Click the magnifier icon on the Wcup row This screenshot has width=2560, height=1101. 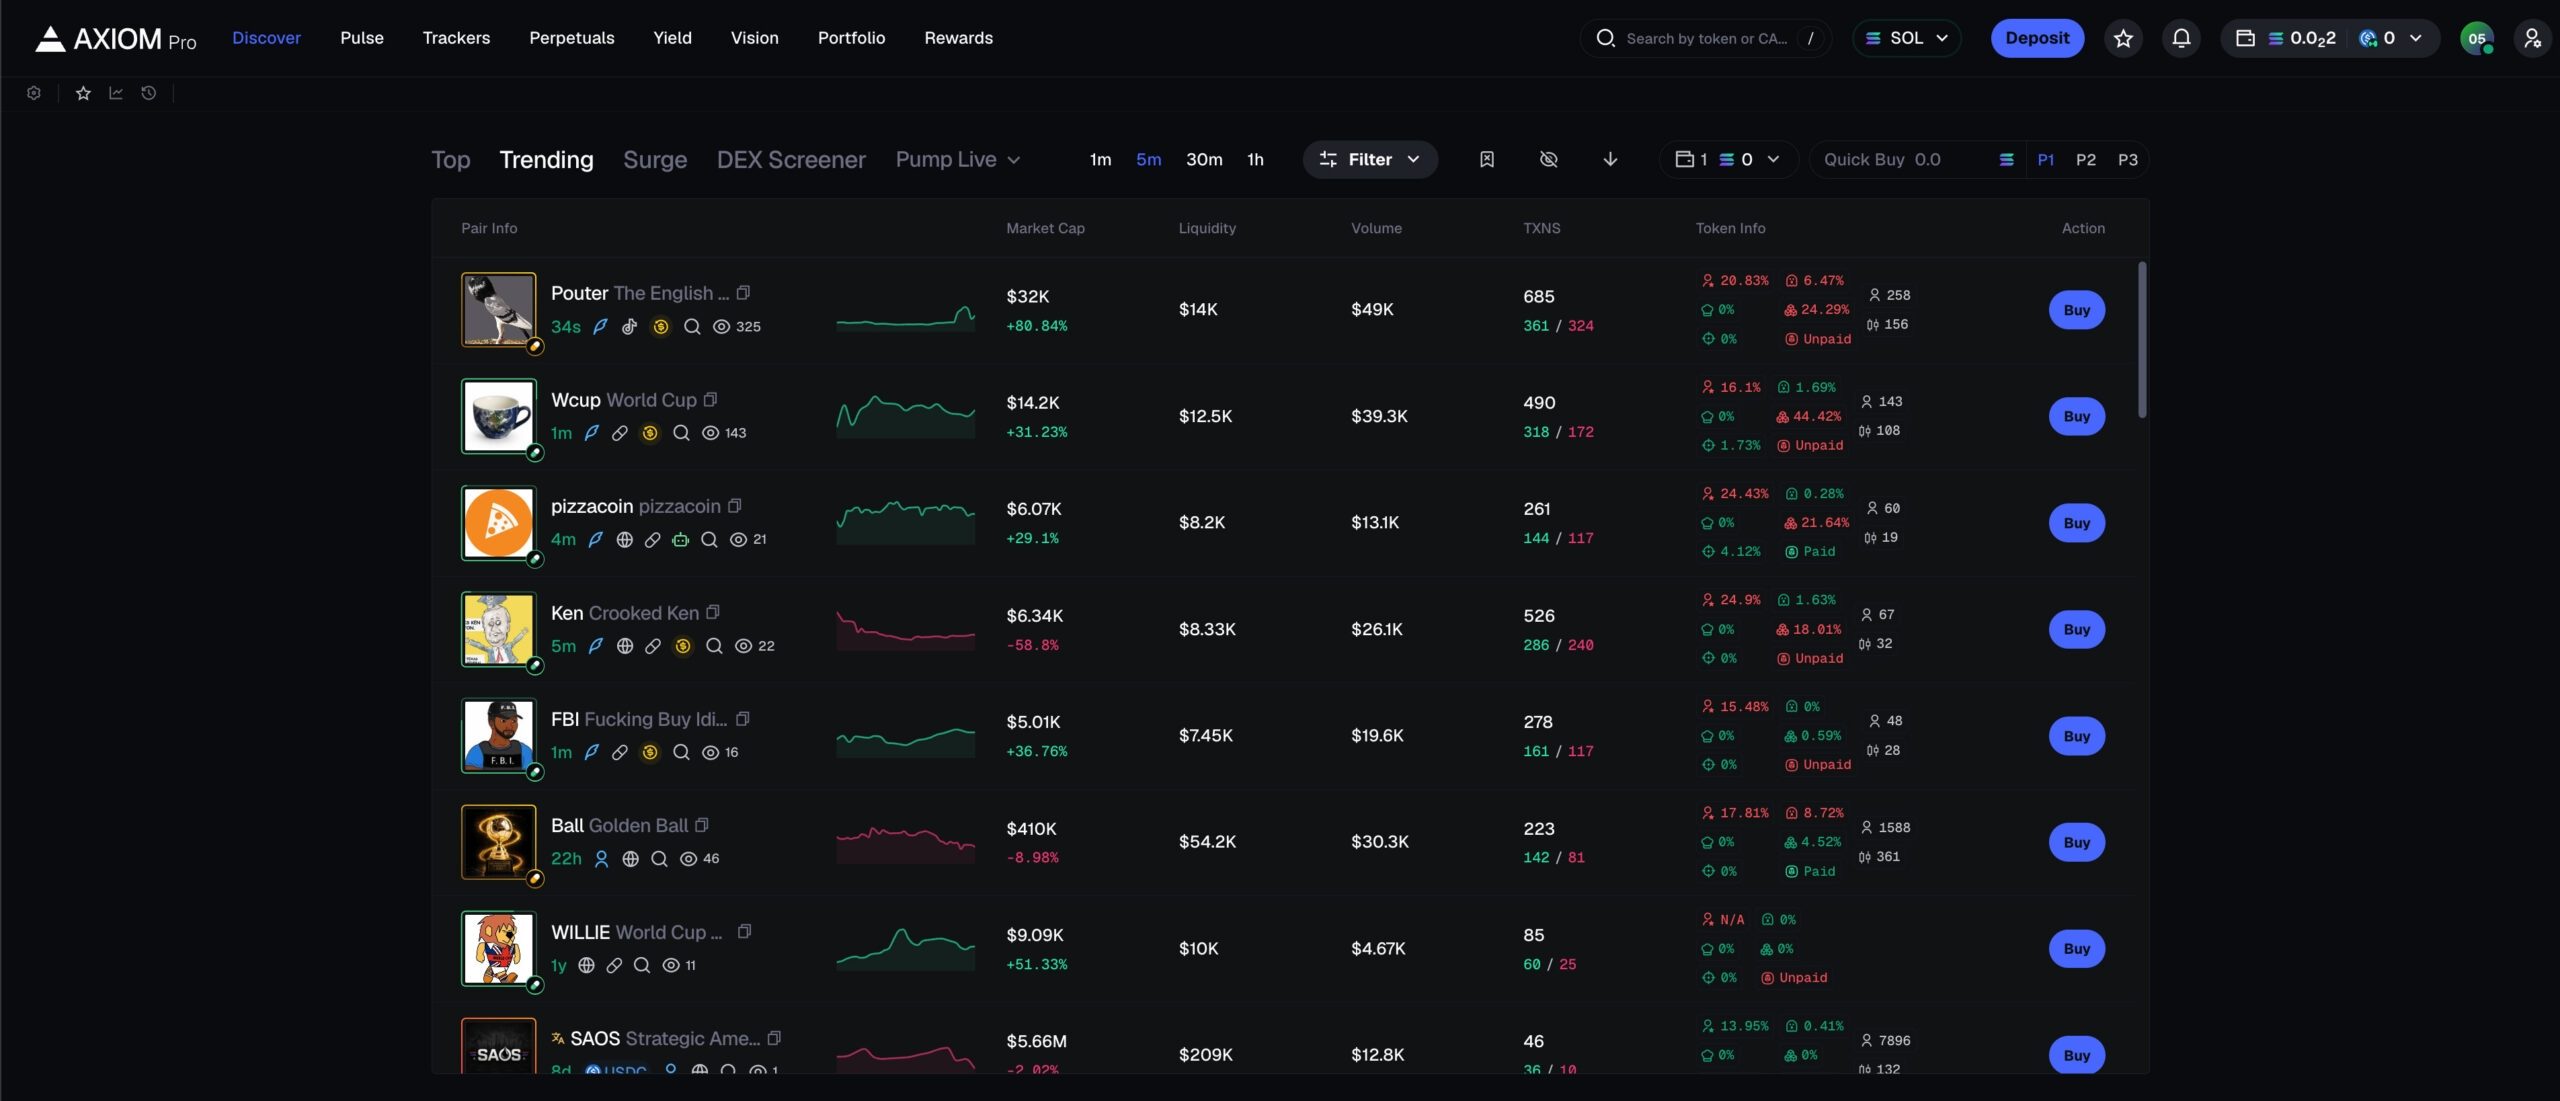click(681, 433)
